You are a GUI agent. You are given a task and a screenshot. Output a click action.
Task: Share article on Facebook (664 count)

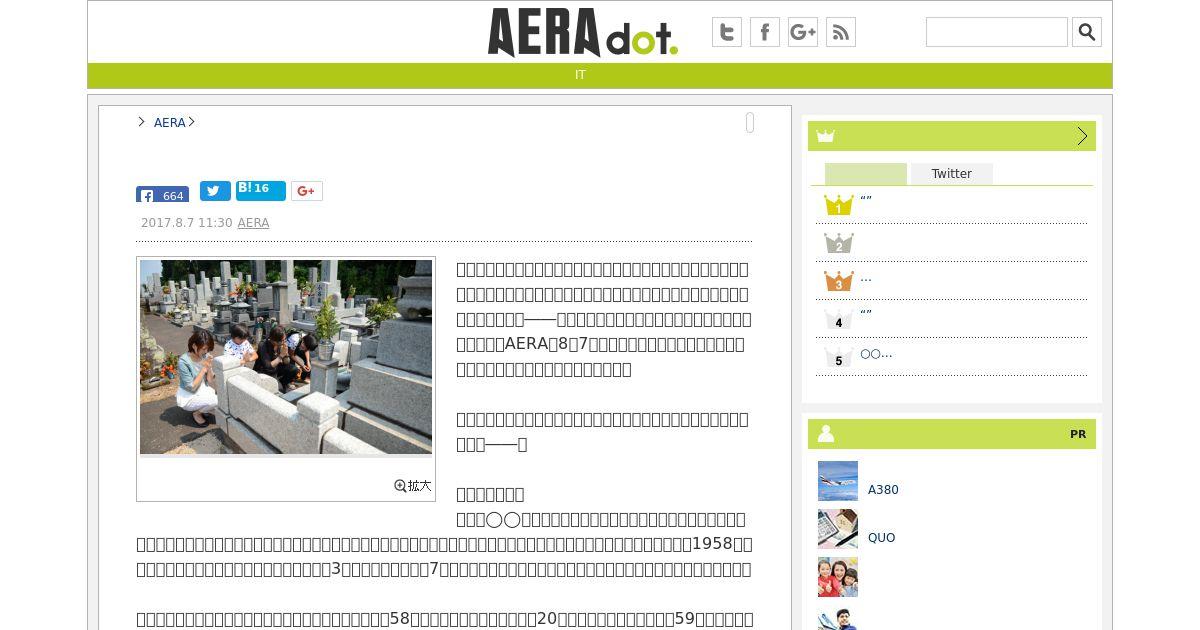162,195
